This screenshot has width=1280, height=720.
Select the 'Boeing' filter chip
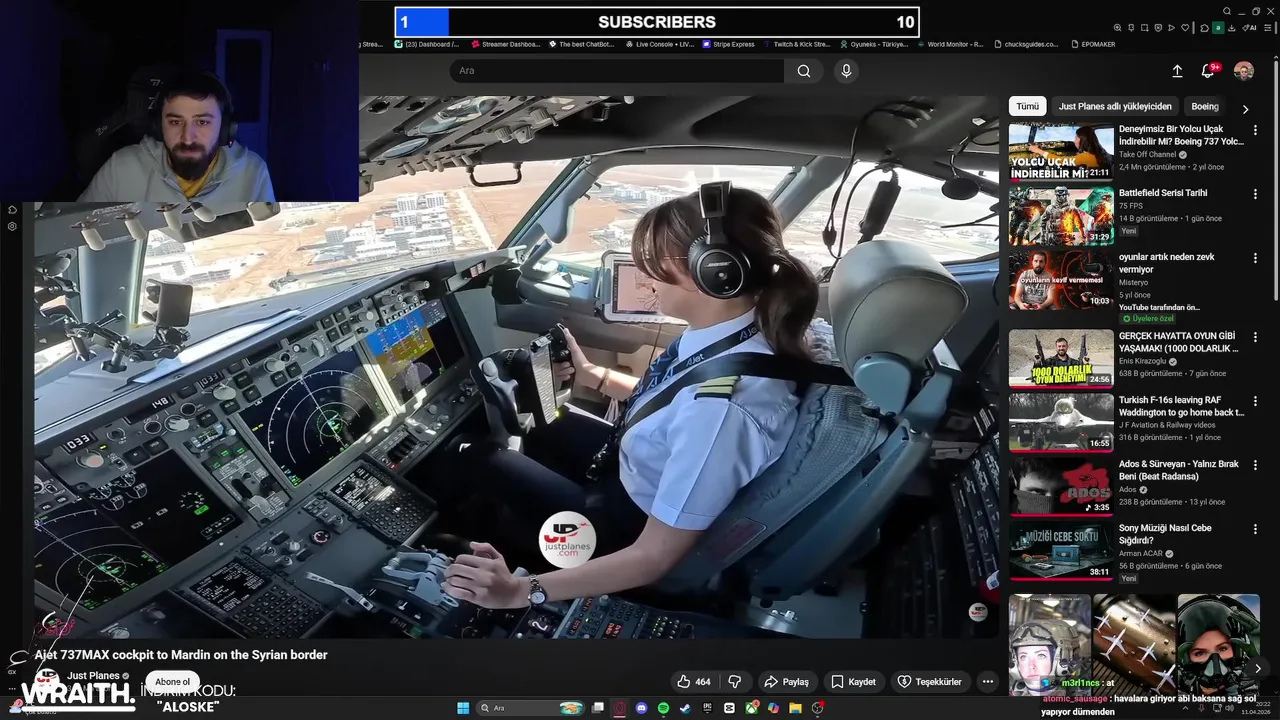(1205, 106)
